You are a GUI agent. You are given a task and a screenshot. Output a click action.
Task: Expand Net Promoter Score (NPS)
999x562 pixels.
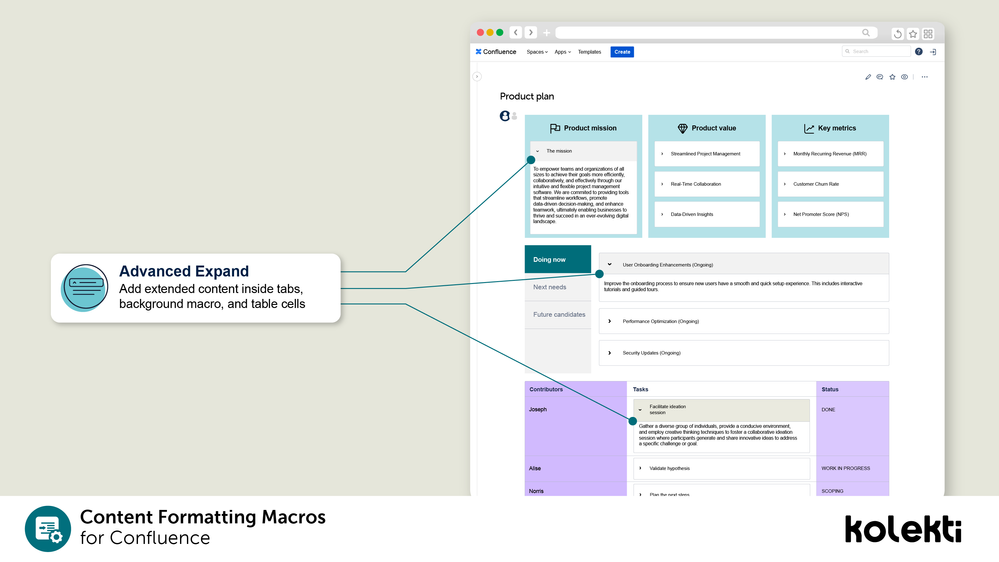830,214
